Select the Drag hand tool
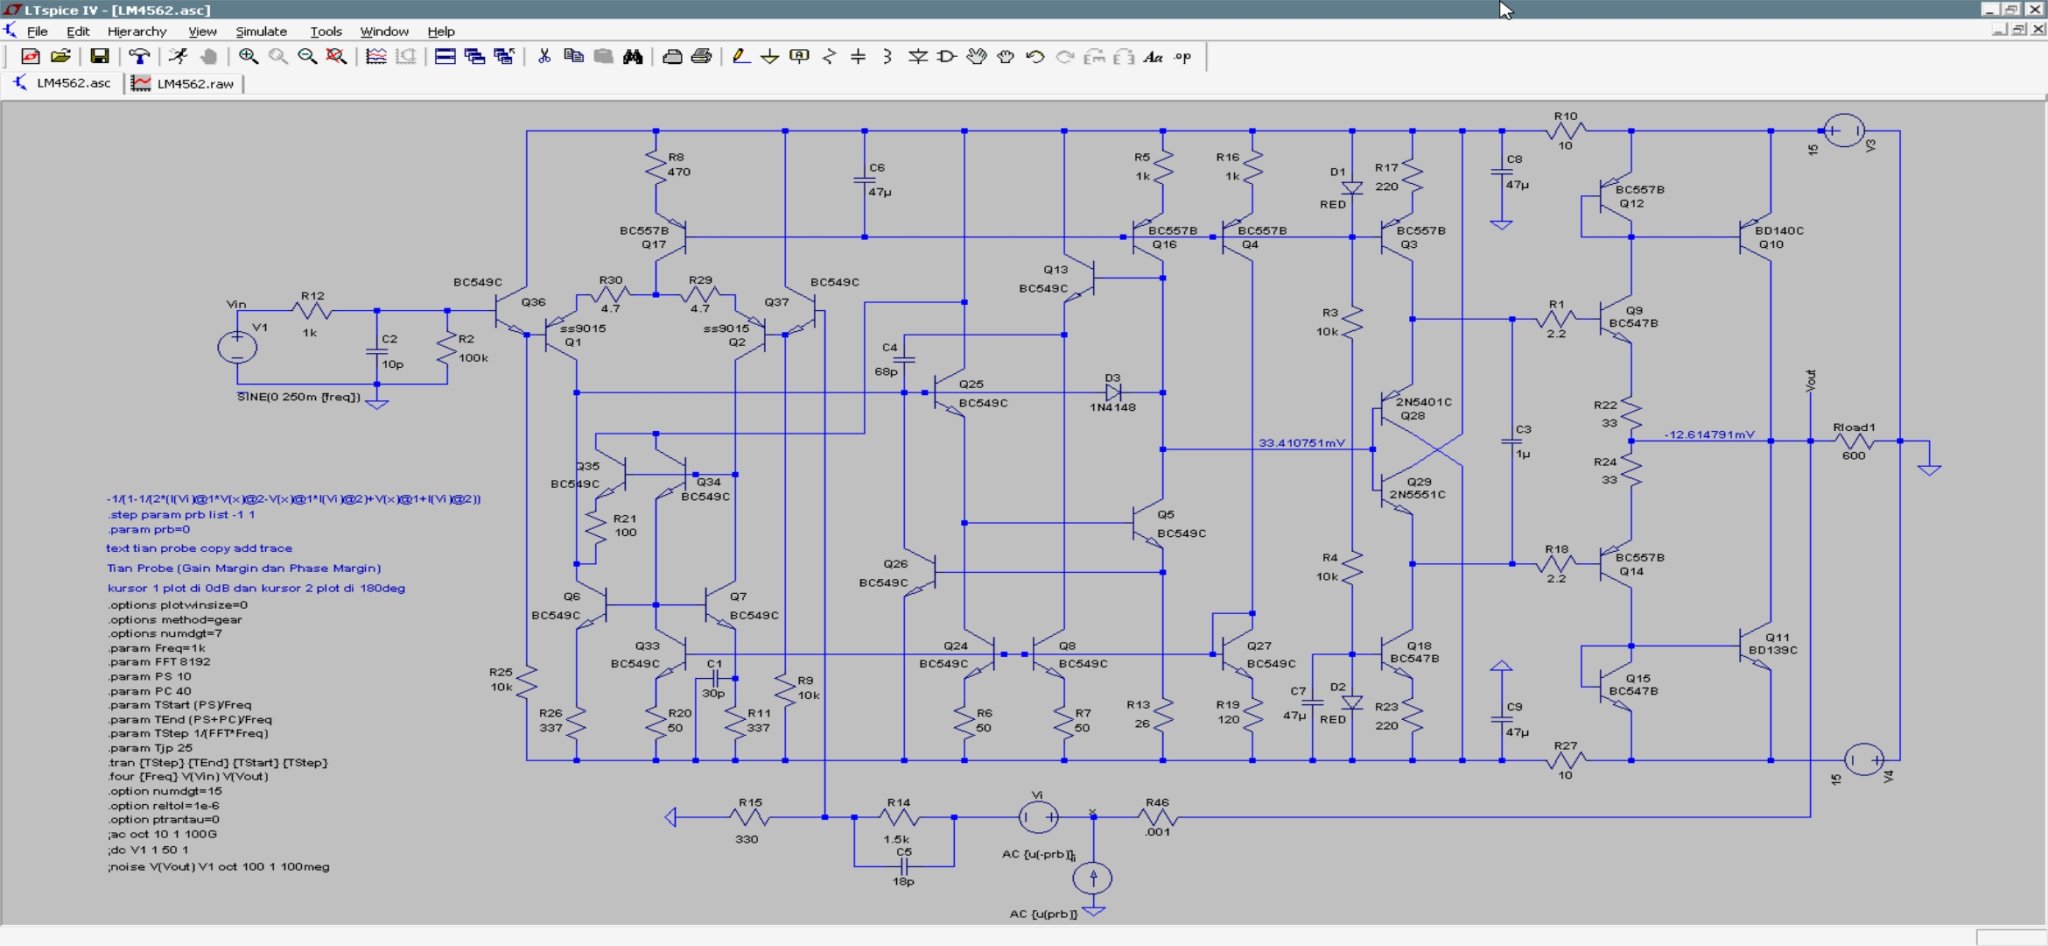This screenshot has height=946, width=2048. [1006, 57]
